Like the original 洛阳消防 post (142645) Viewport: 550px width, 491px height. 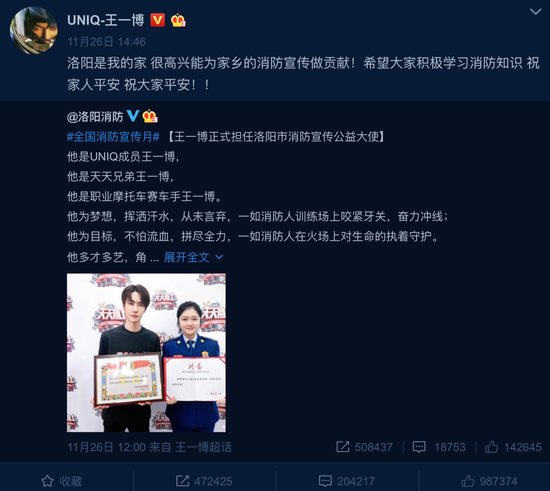coord(513,447)
